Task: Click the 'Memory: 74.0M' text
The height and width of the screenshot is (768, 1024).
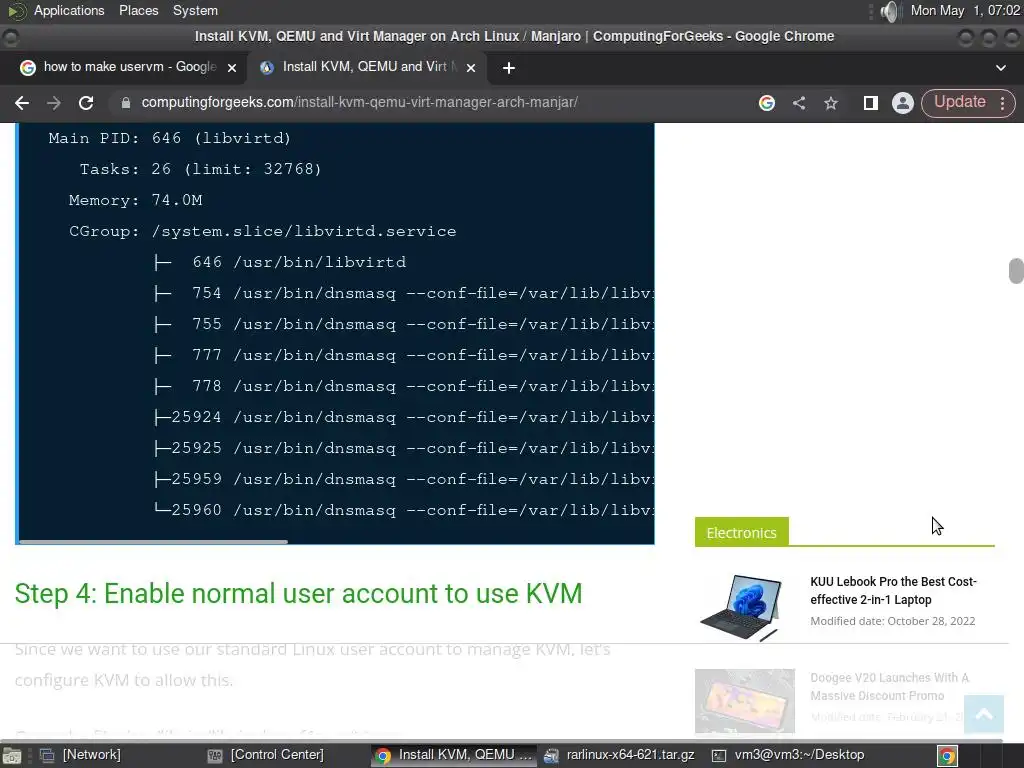Action: click(x=135, y=200)
